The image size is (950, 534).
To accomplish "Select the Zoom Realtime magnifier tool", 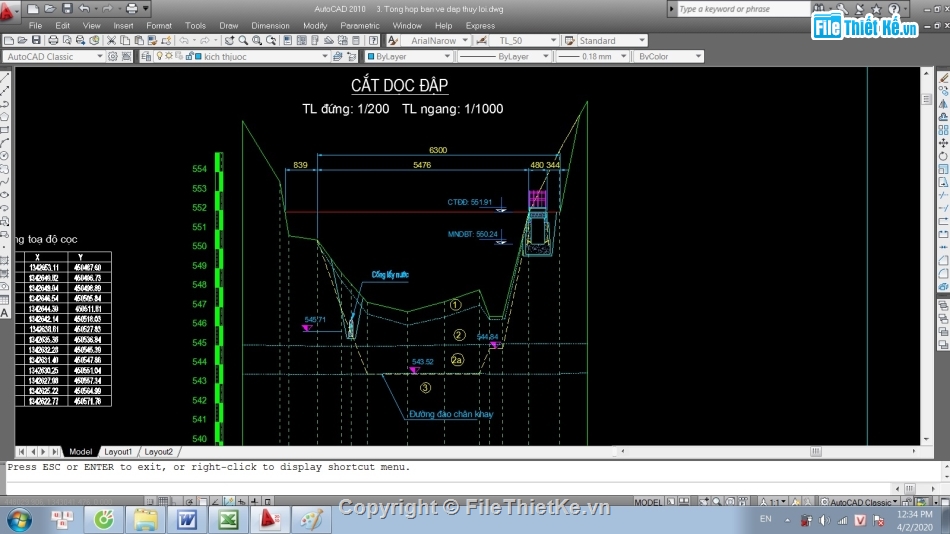I will pyautogui.click(x=243, y=41).
